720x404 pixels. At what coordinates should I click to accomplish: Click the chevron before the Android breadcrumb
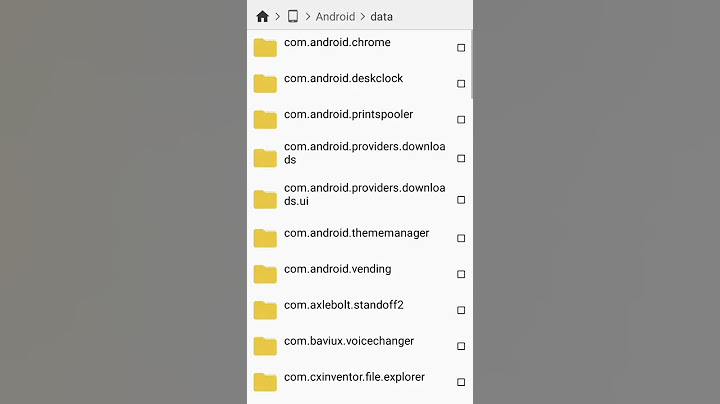point(308,17)
